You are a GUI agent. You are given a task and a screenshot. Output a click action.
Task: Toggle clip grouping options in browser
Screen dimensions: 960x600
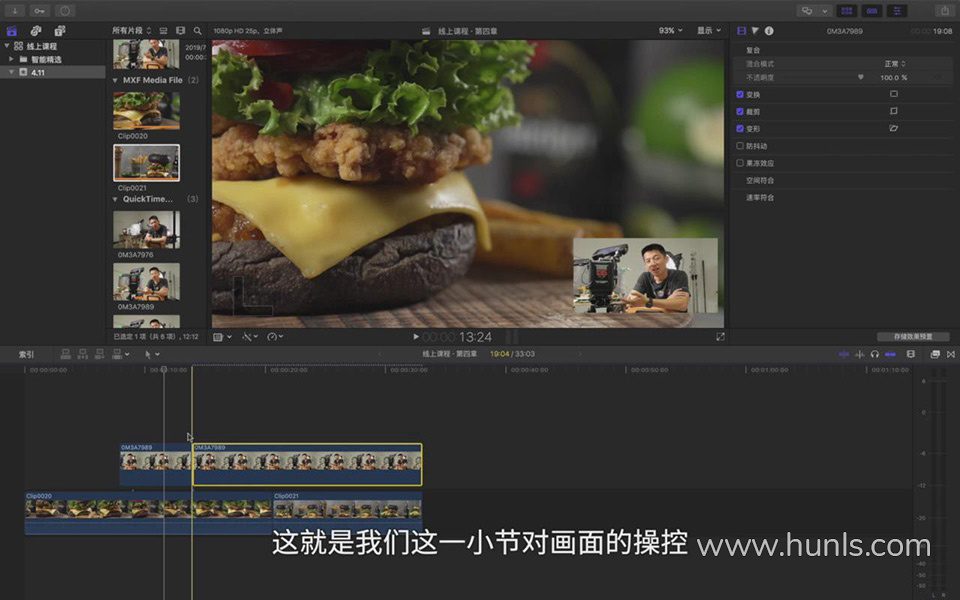click(163, 31)
